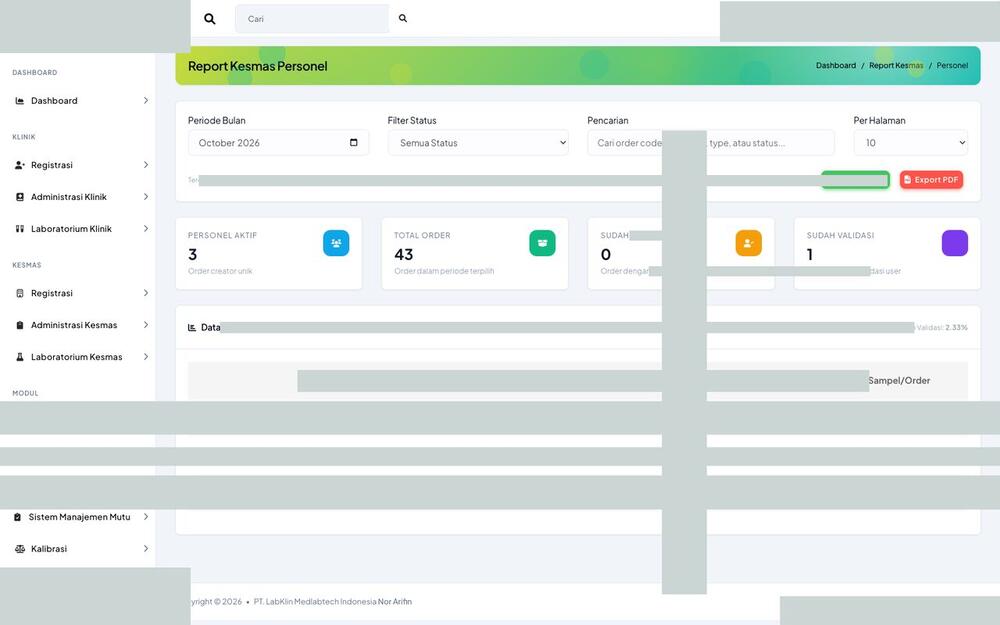This screenshot has height=625, width=1000.
Task: Click Administrasi Kesmas icon
Action: [20, 325]
